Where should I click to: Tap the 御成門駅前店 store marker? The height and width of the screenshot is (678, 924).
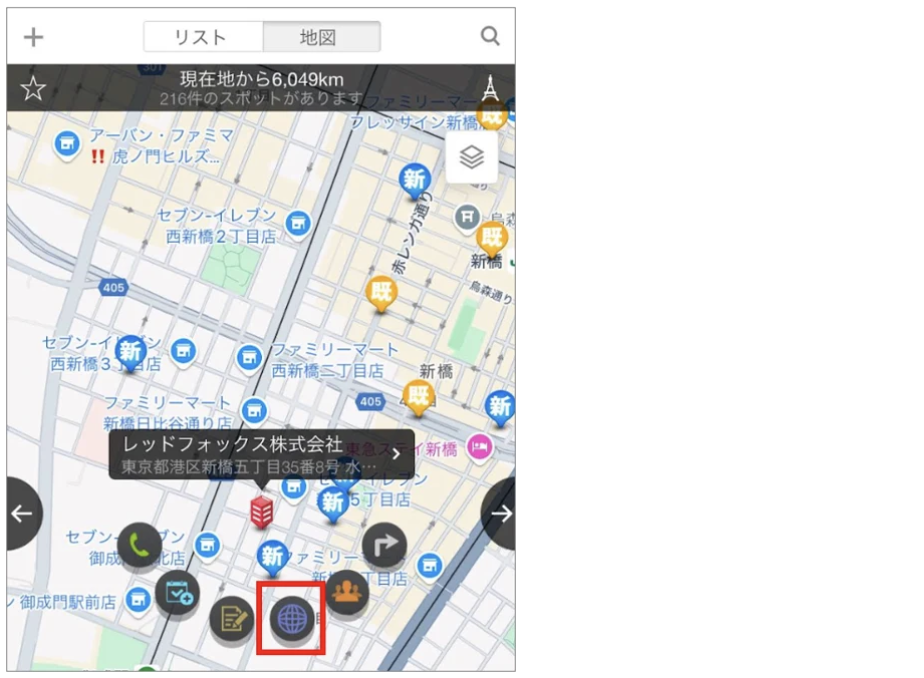[x=138, y=600]
